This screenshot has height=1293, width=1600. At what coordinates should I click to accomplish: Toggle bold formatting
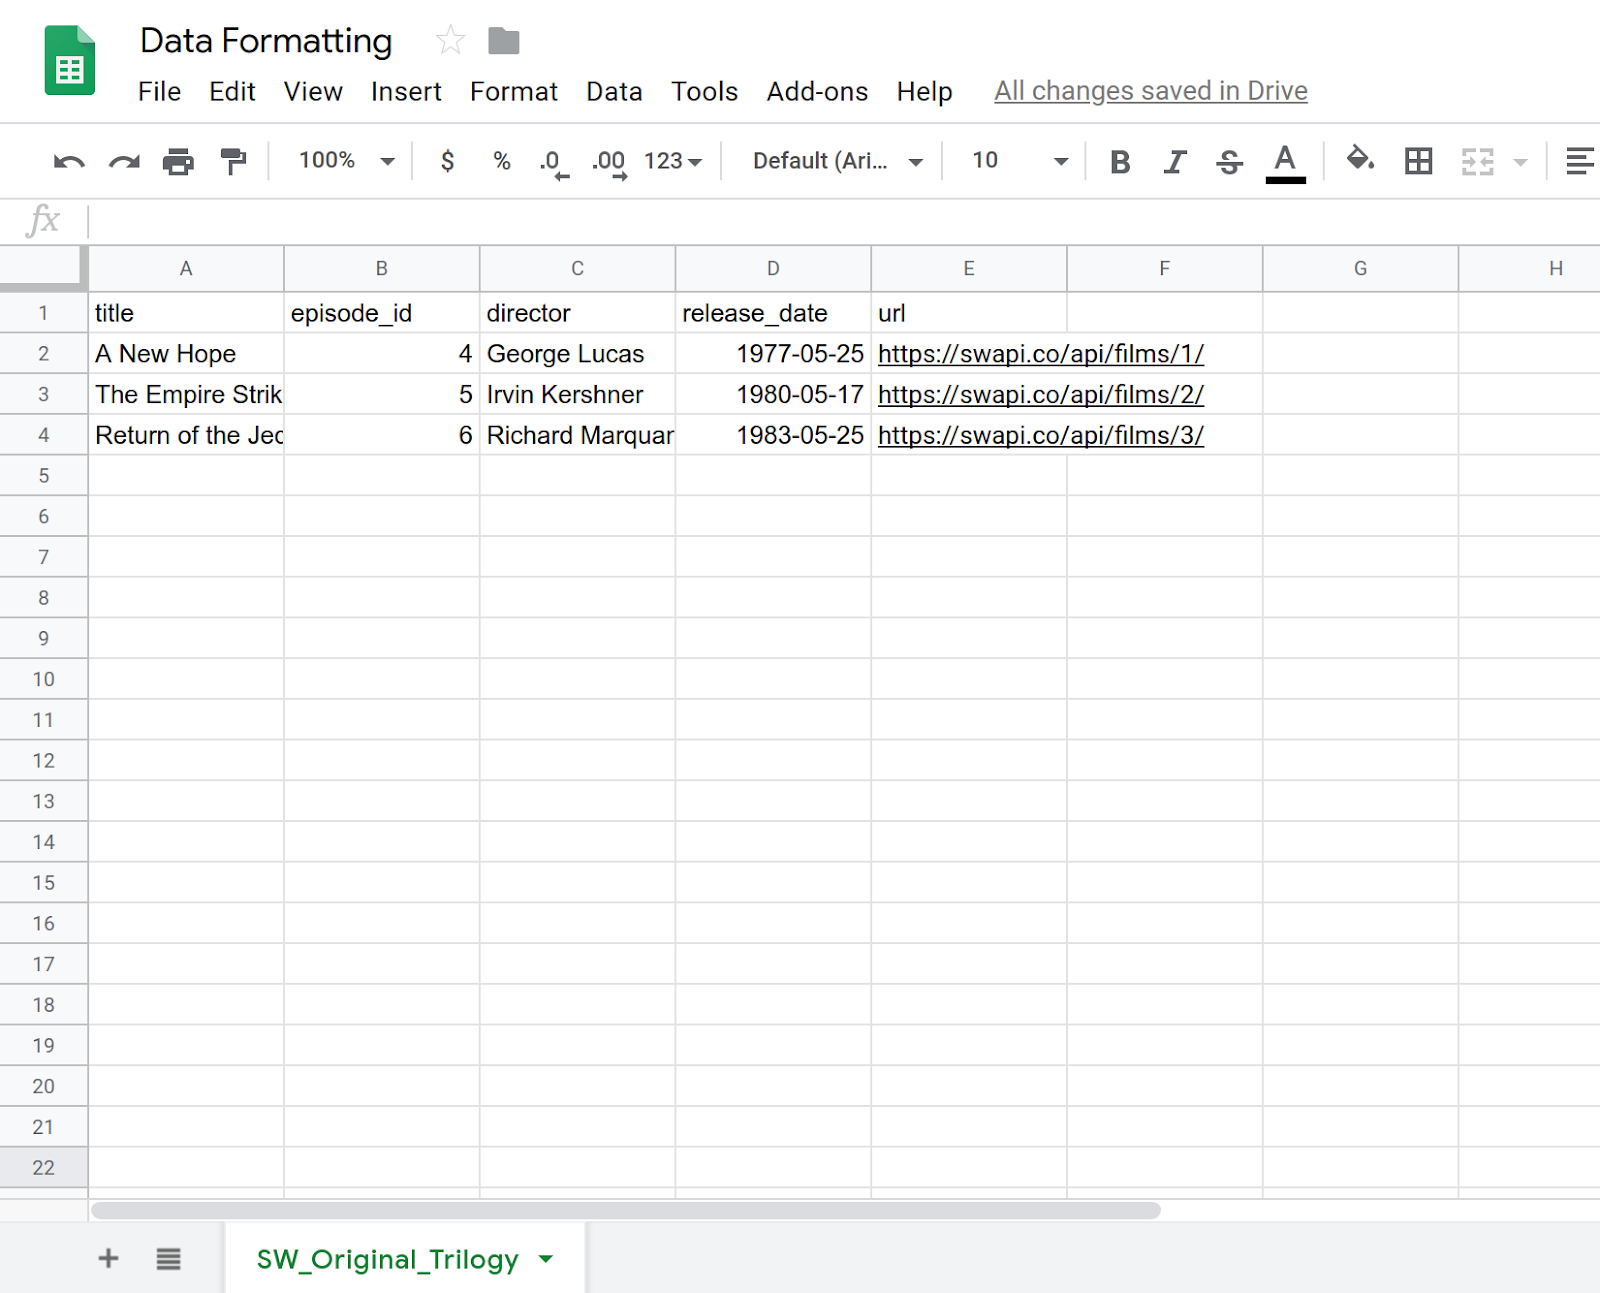[1120, 161]
